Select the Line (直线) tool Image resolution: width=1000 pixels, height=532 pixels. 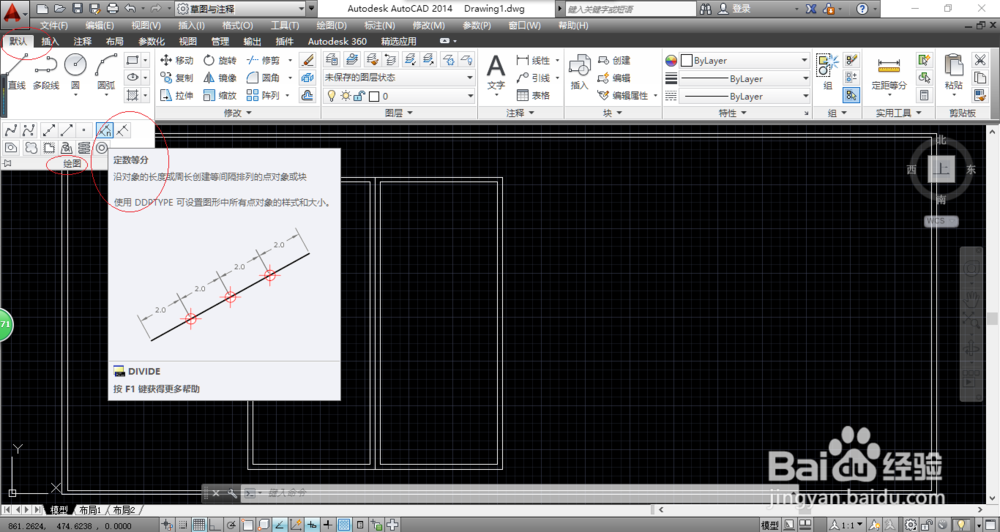(17, 72)
